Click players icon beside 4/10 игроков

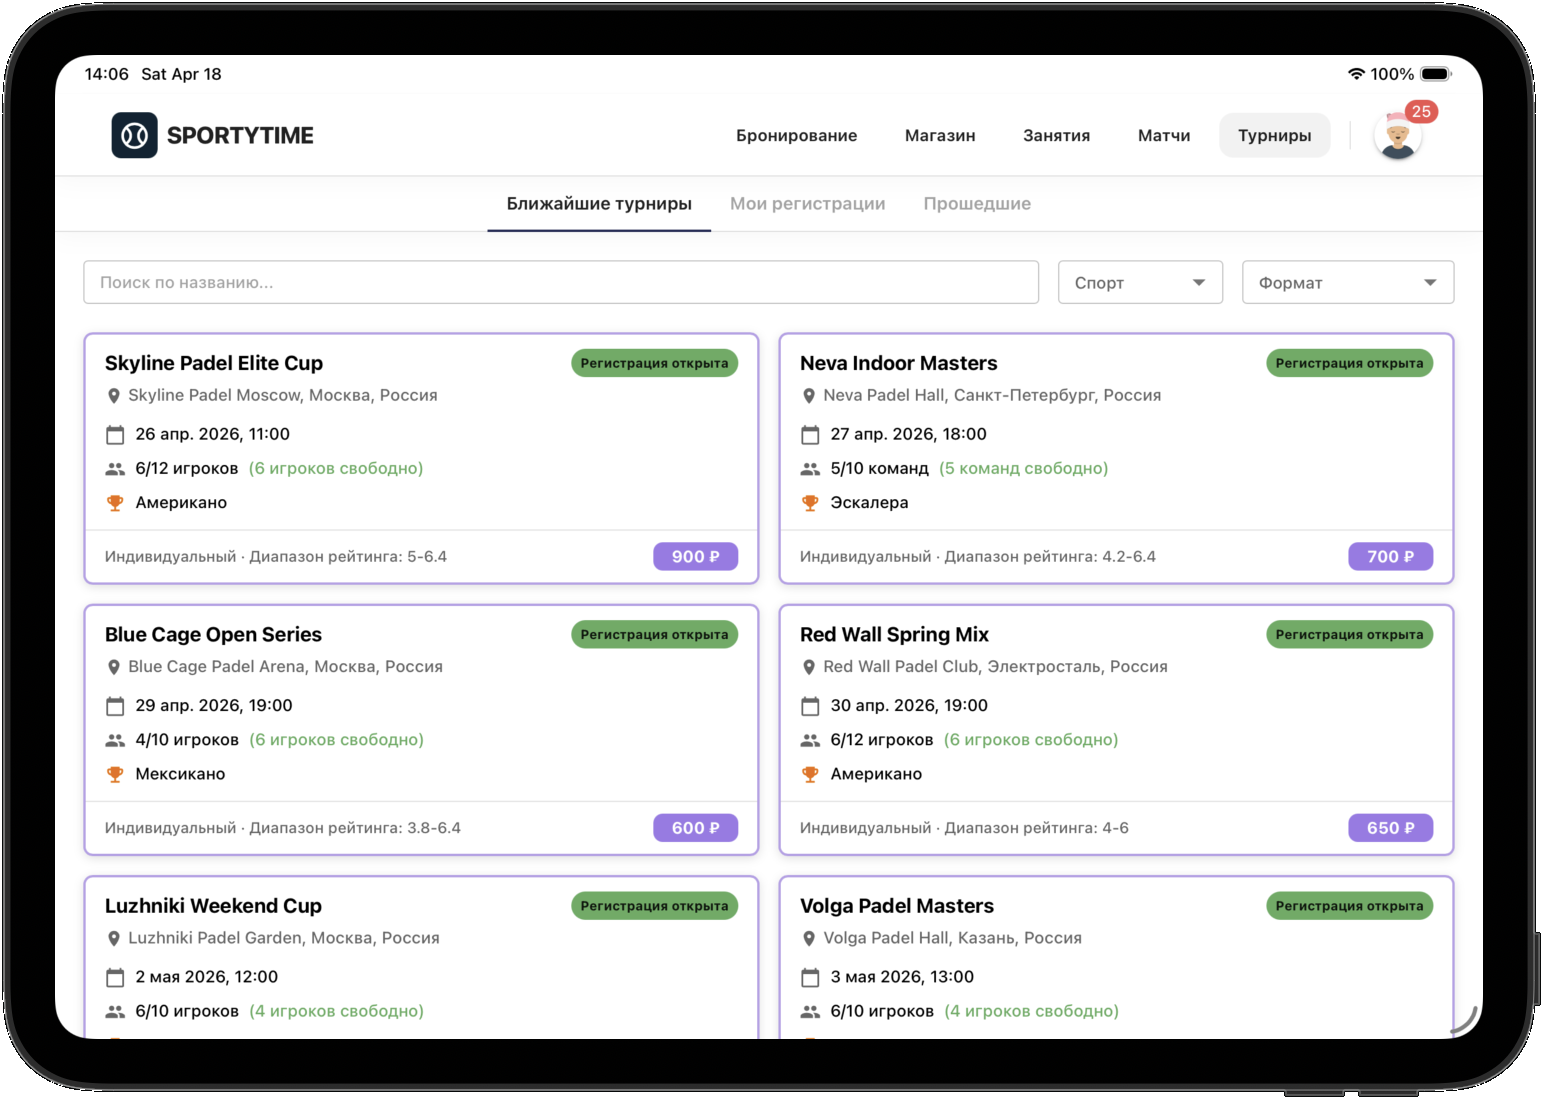tap(115, 740)
